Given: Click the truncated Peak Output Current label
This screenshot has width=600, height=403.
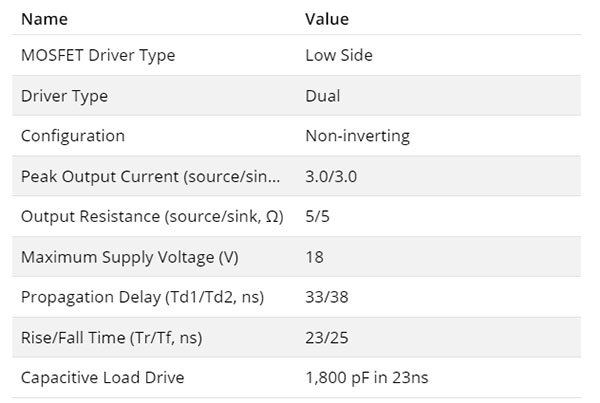Looking at the screenshot, I should click(x=149, y=176).
